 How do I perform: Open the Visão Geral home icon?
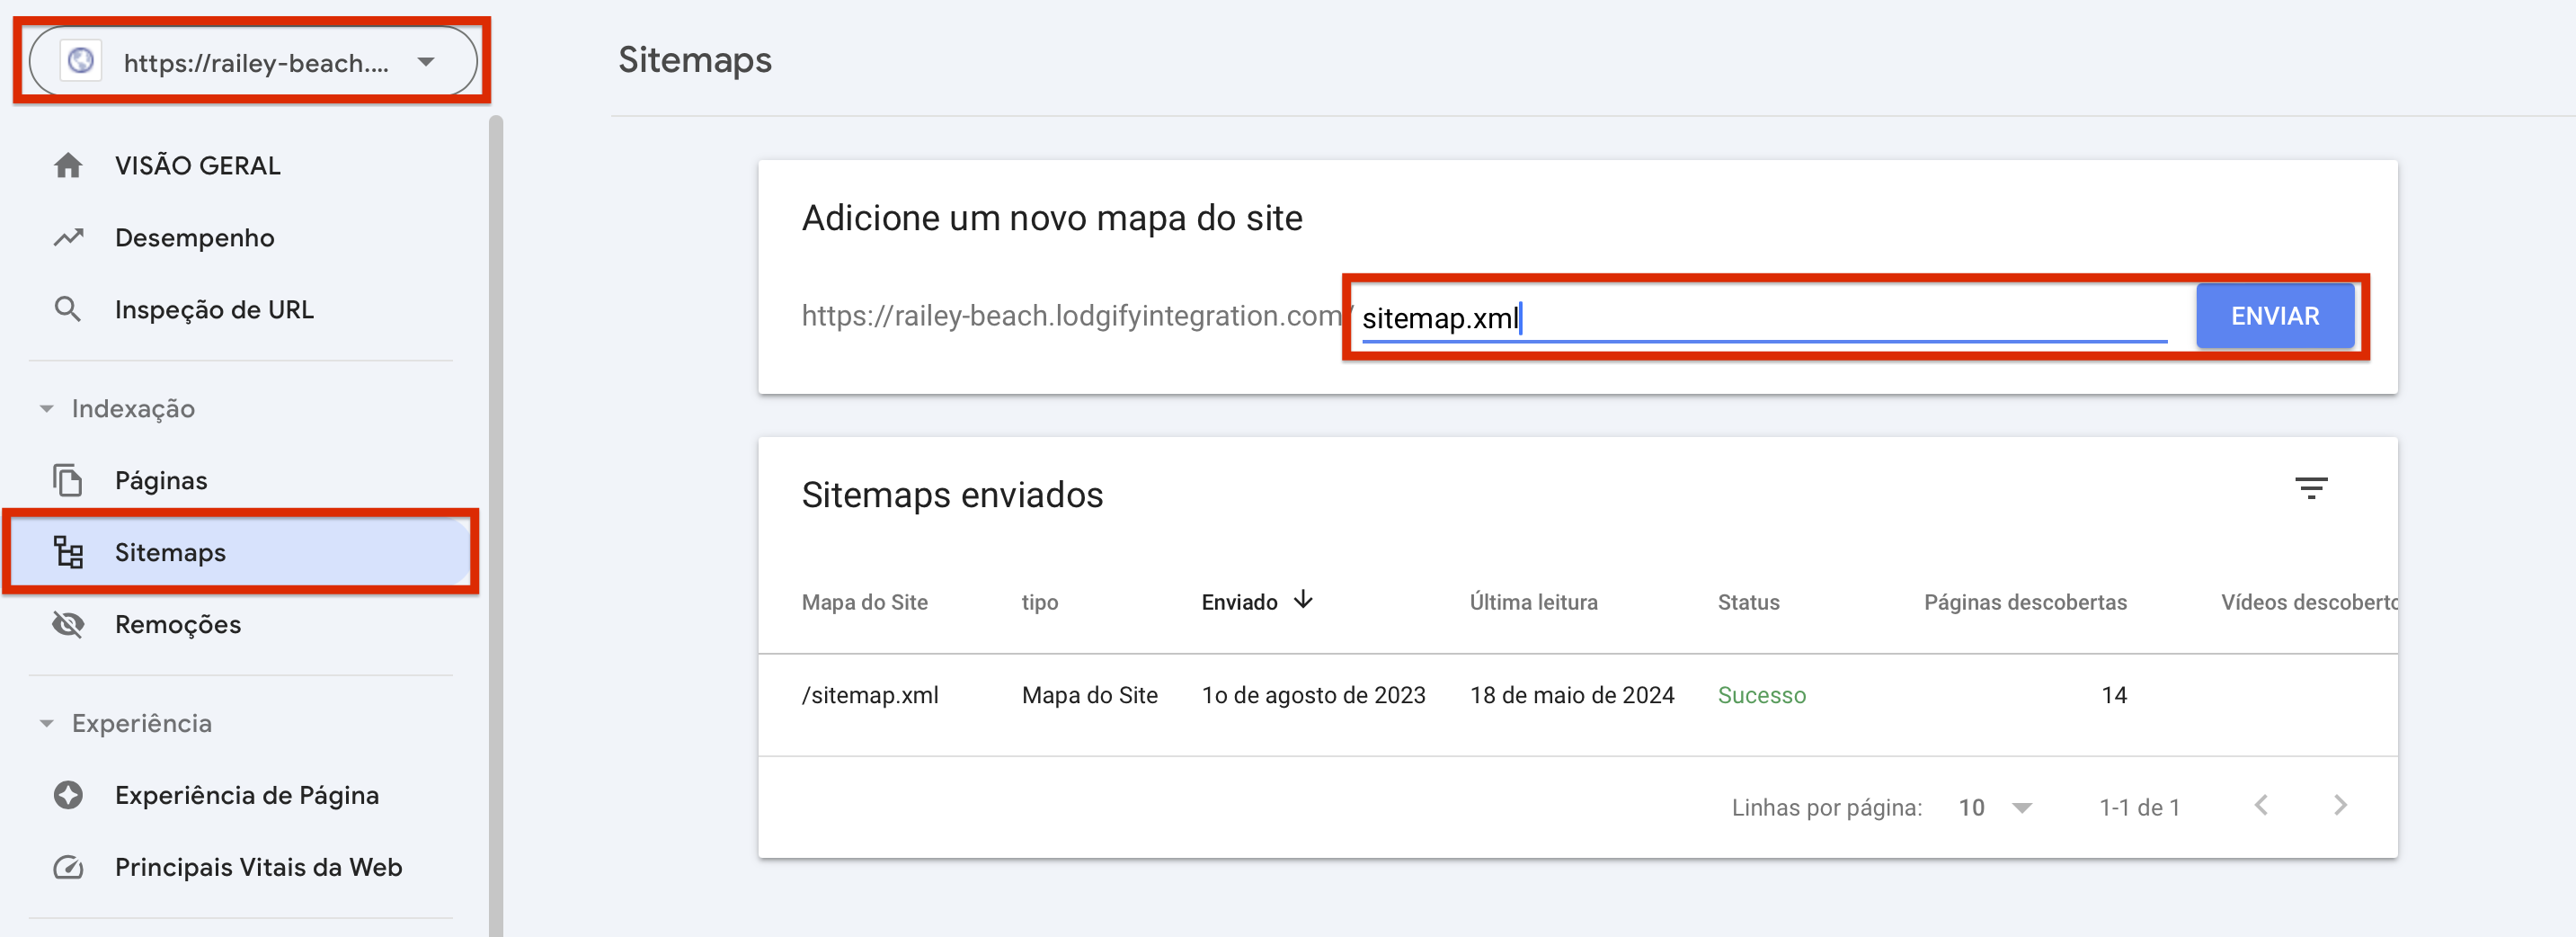pos(68,165)
